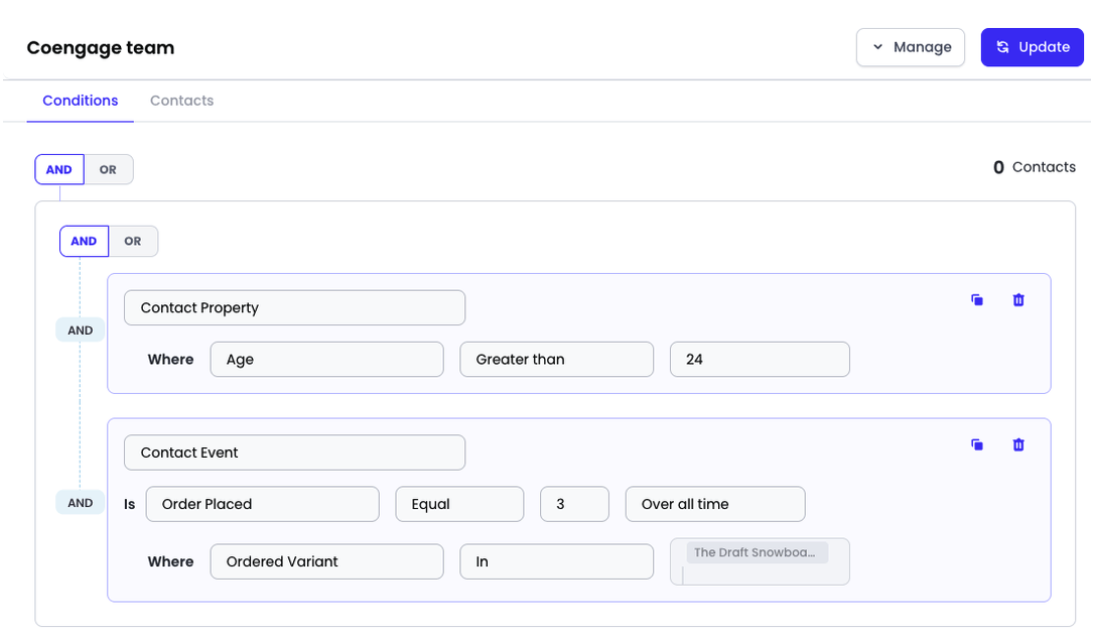Set top-level group operator to OR
The width and height of the screenshot is (1094, 634).
tap(108, 170)
